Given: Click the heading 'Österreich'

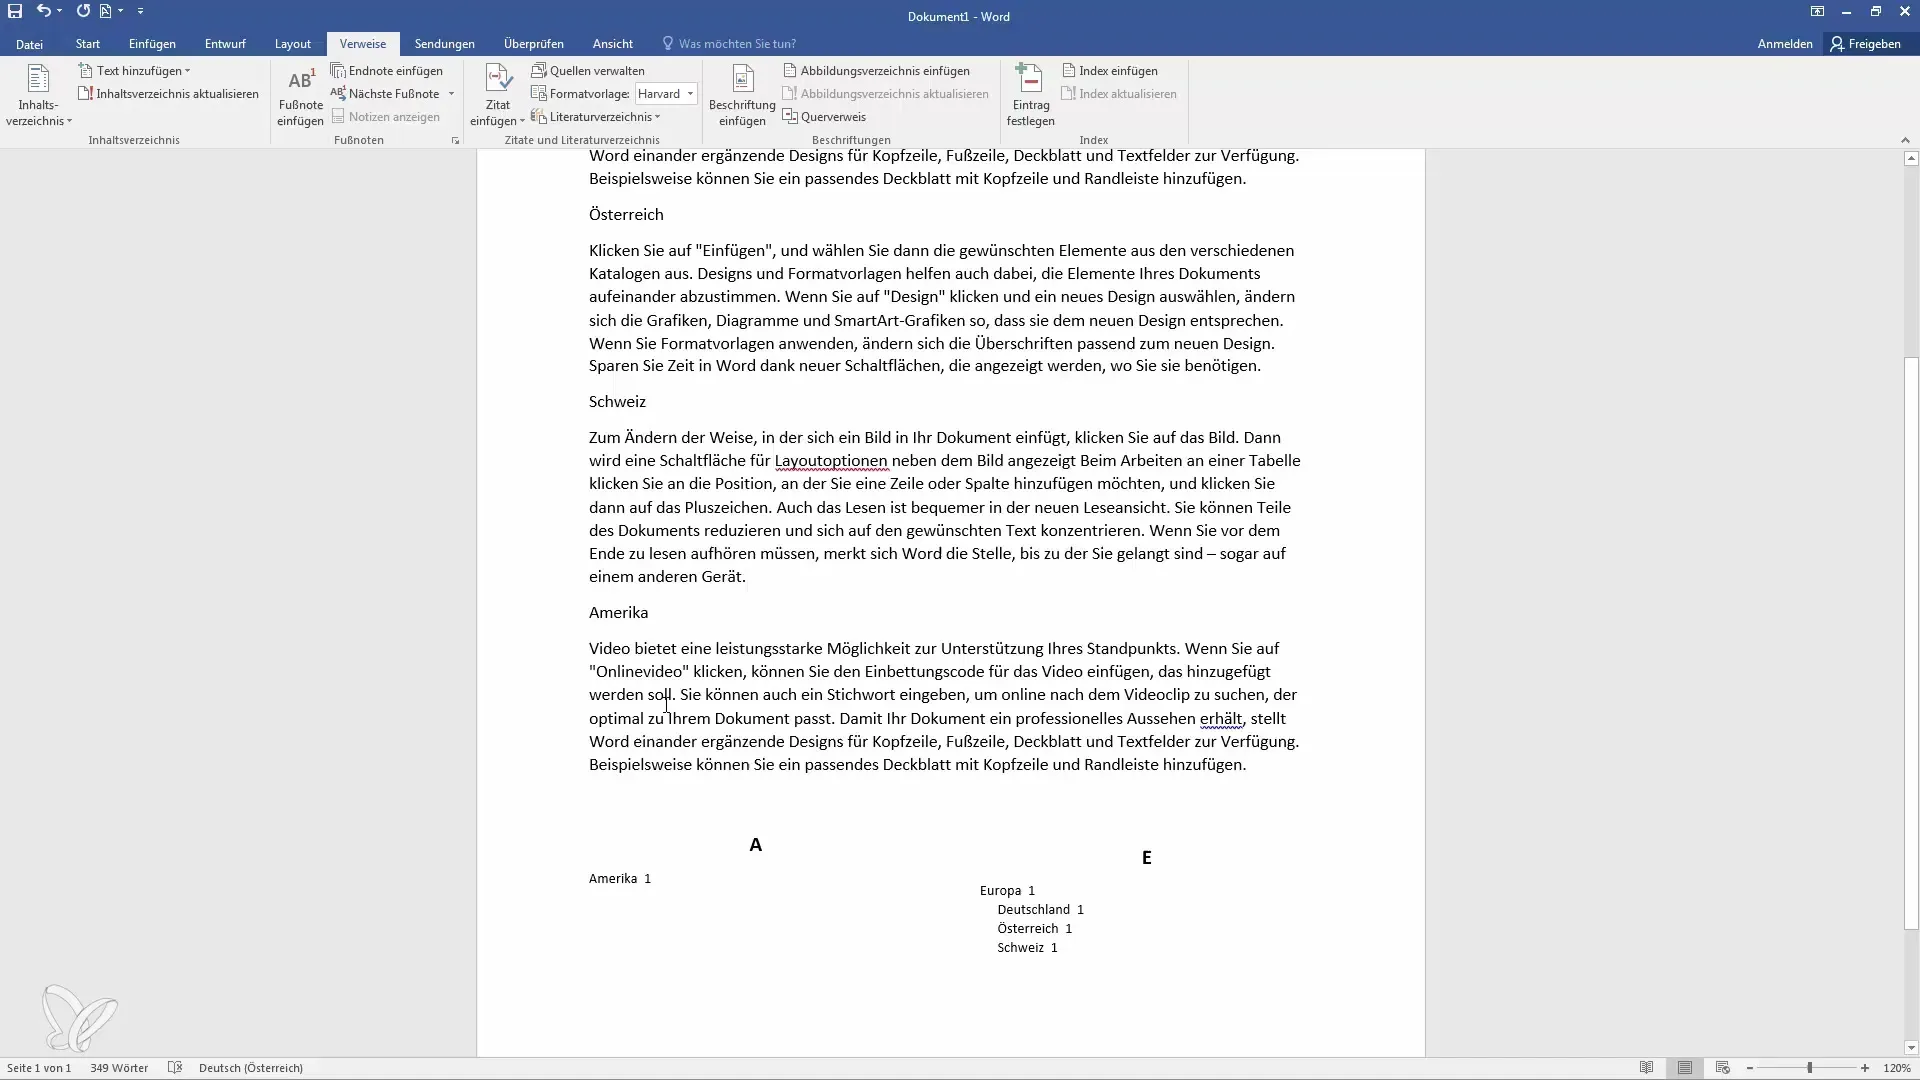Looking at the screenshot, I should [626, 214].
